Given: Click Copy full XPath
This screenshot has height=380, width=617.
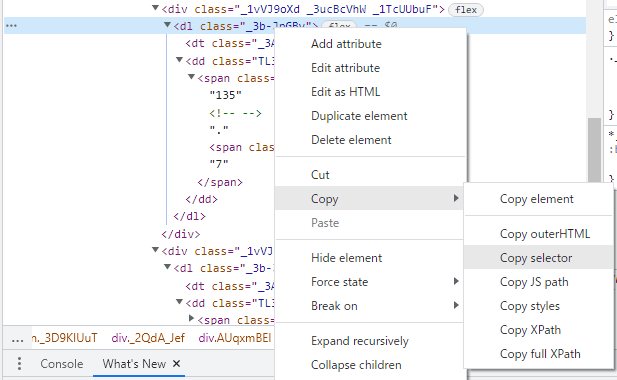Looking at the screenshot, I should (x=540, y=354).
